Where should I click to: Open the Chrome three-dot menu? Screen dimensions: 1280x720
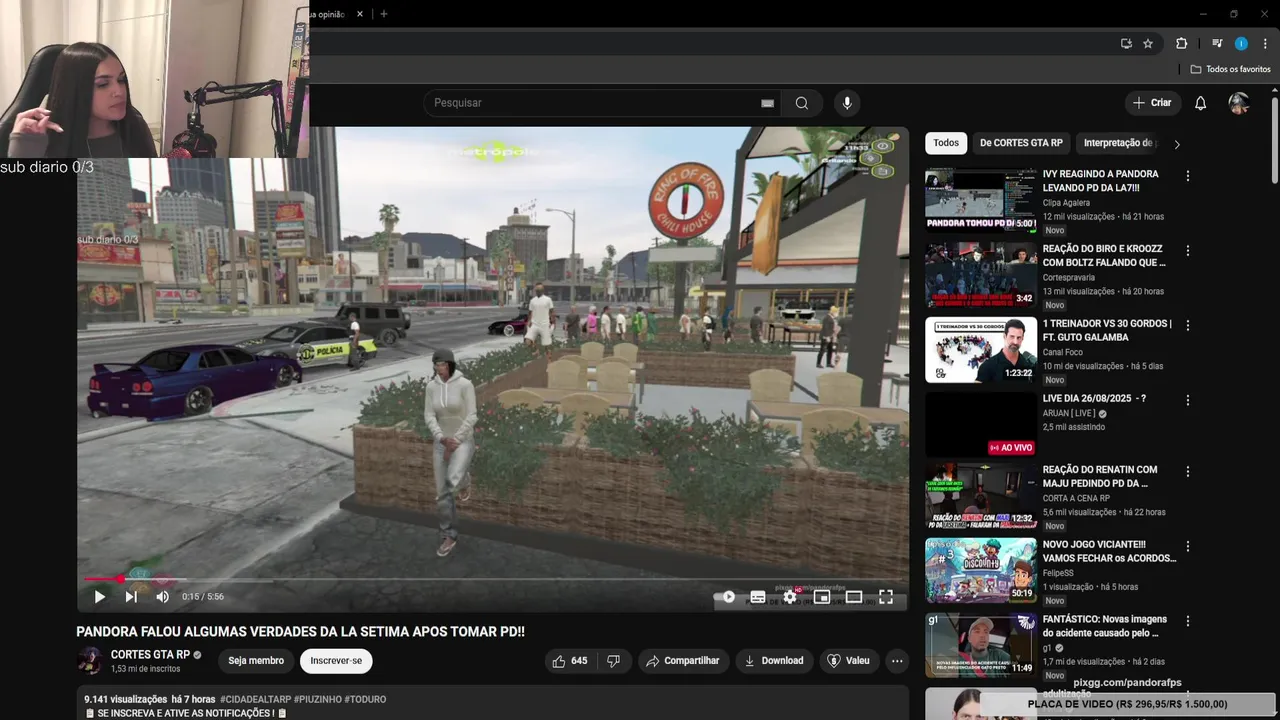pyautogui.click(x=1265, y=43)
